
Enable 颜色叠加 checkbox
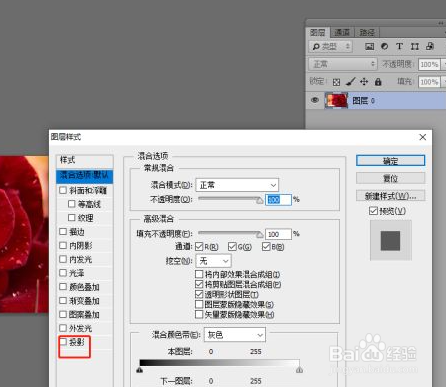pyautogui.click(x=63, y=287)
